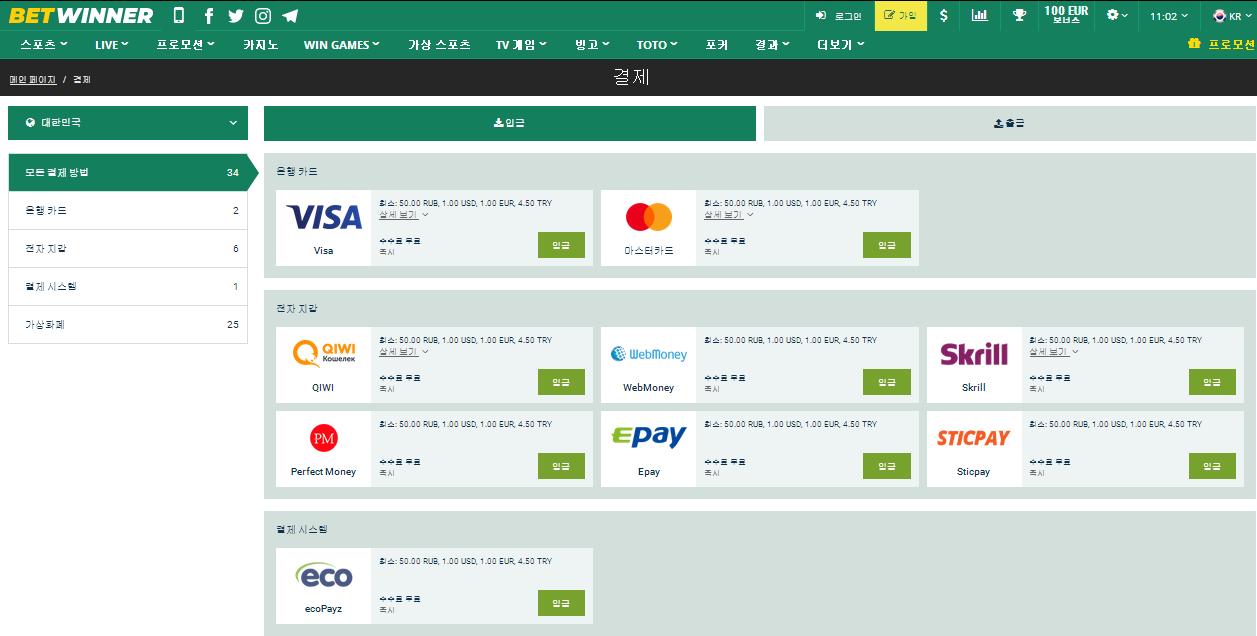Click the 100 EUR bonus badge

(x=1066, y=15)
